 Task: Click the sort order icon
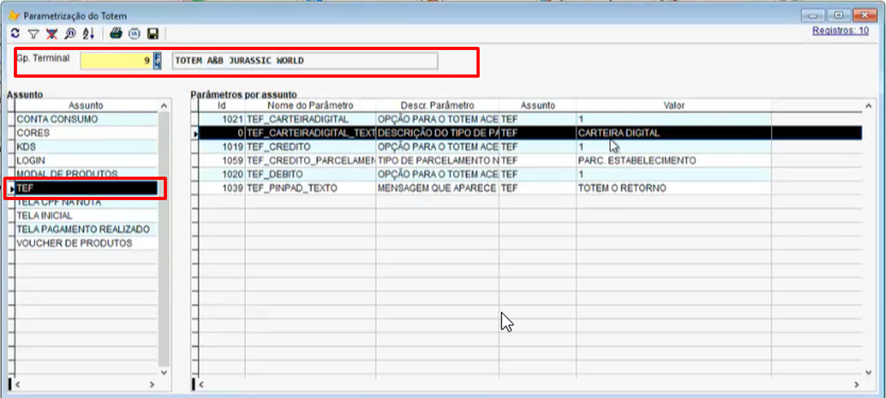pyautogui.click(x=88, y=34)
